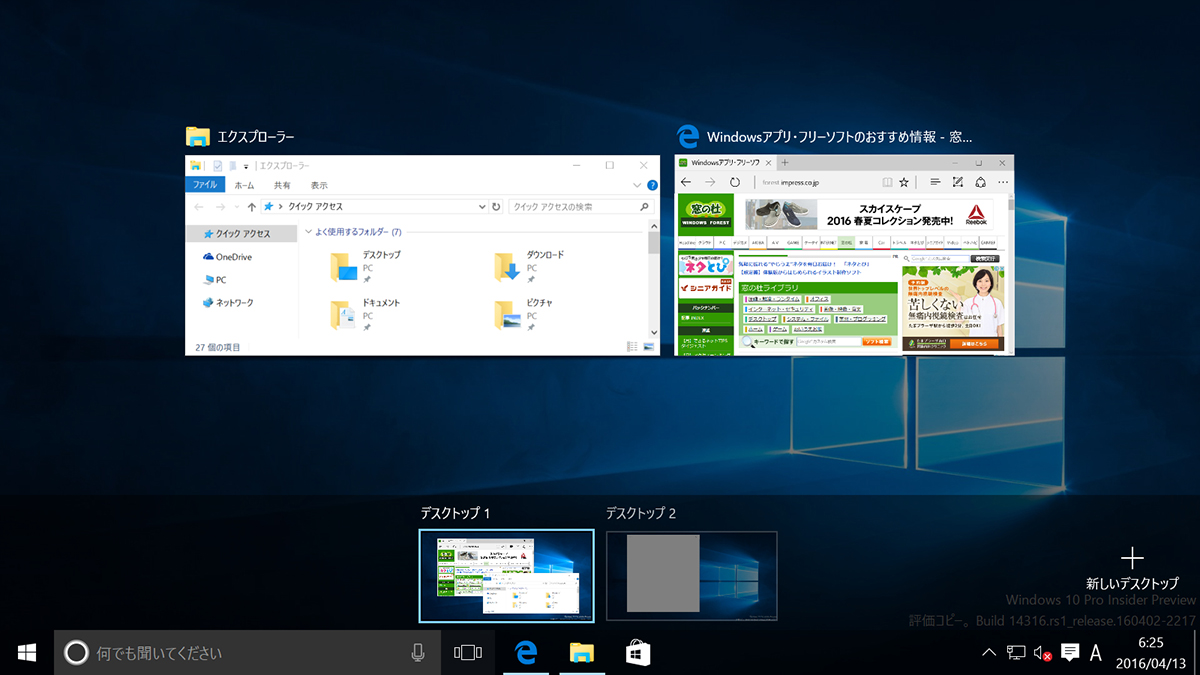Open the 共有 ribbon tab in Explorer
The image size is (1200, 675).
coord(282,185)
